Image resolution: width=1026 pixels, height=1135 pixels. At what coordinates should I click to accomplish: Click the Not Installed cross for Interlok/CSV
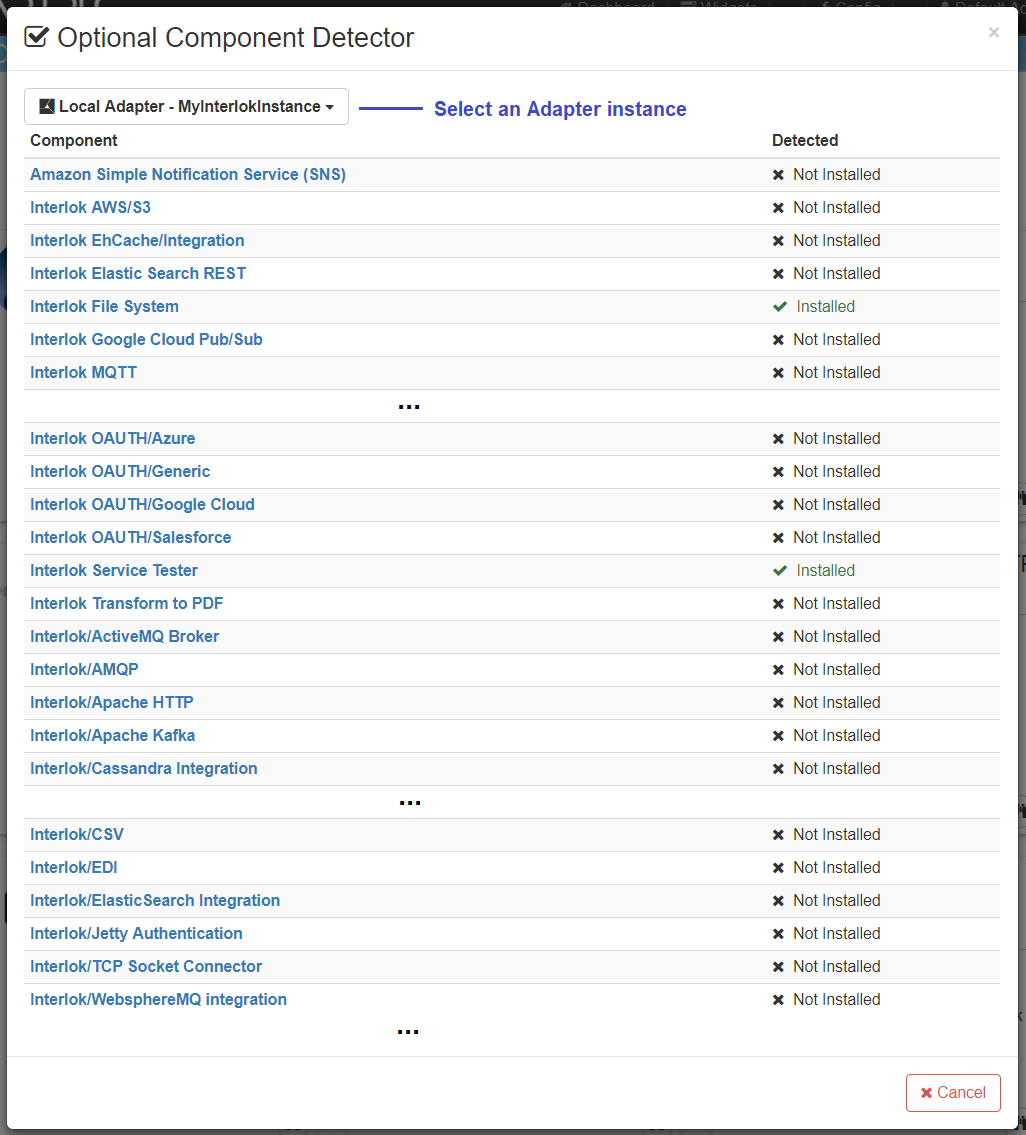pyautogui.click(x=778, y=835)
